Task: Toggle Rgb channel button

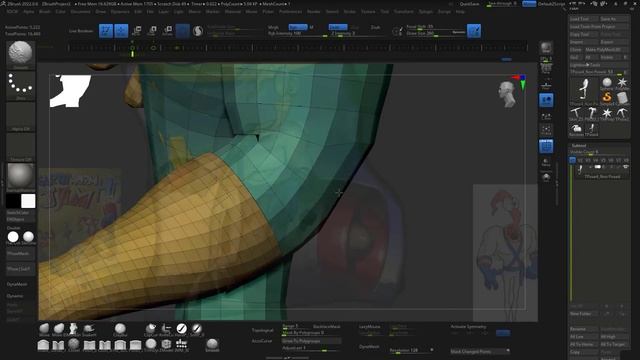Action: (x=298, y=27)
